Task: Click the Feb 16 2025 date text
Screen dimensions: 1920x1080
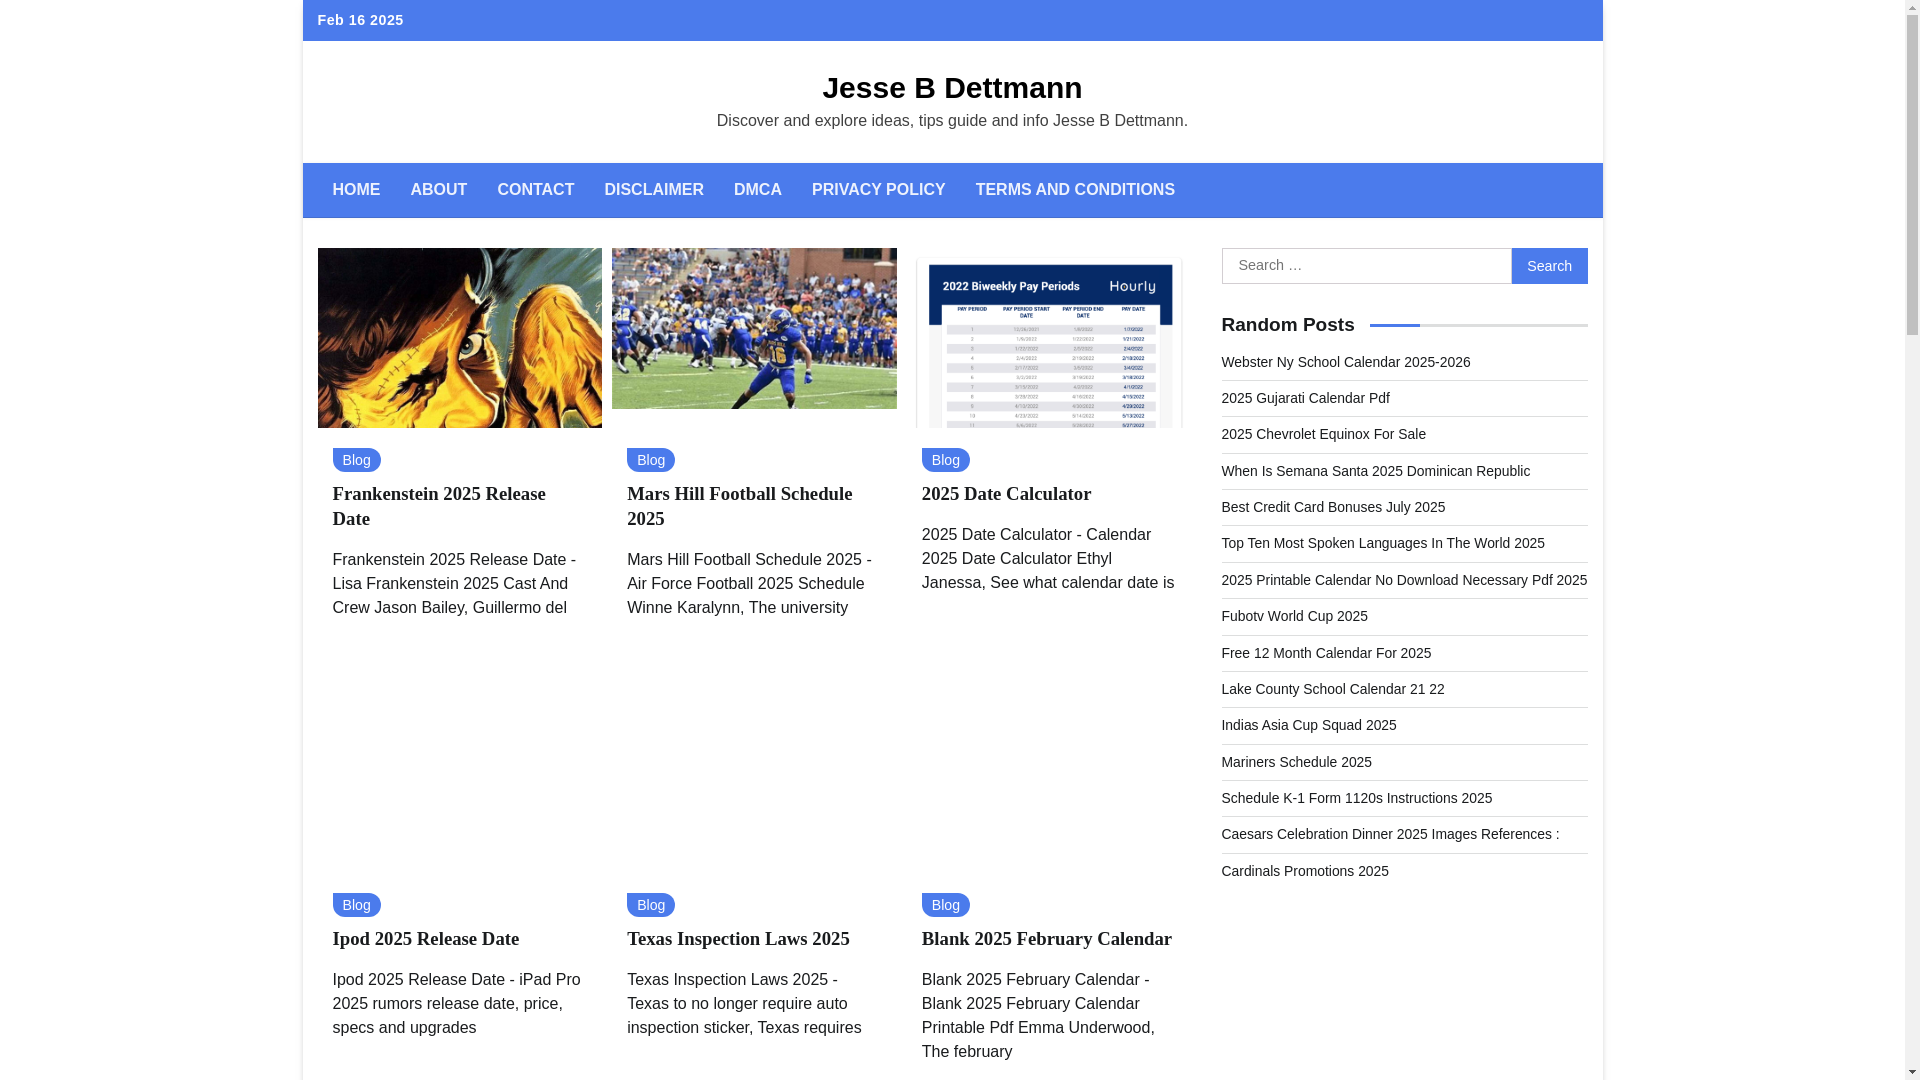Action: coord(360,20)
